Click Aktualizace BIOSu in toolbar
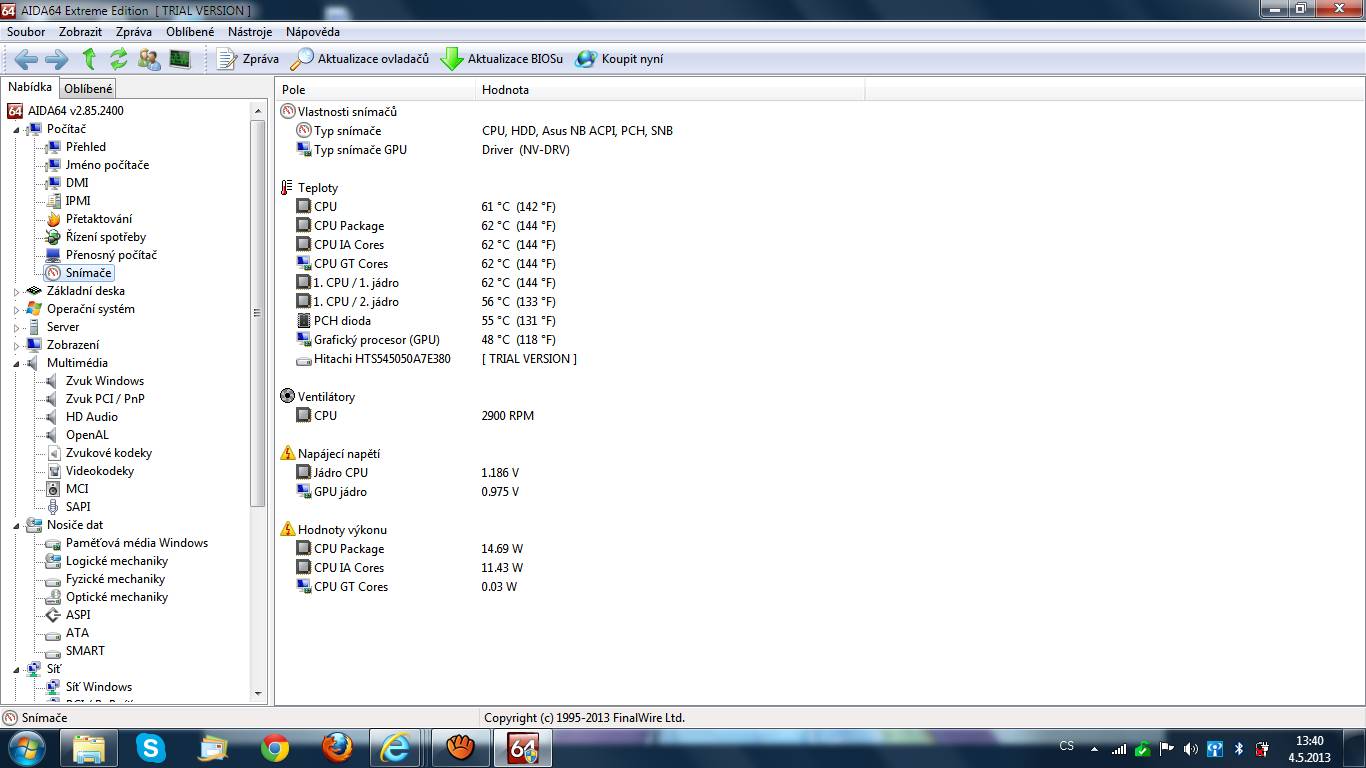The image size is (1366, 768). point(501,59)
